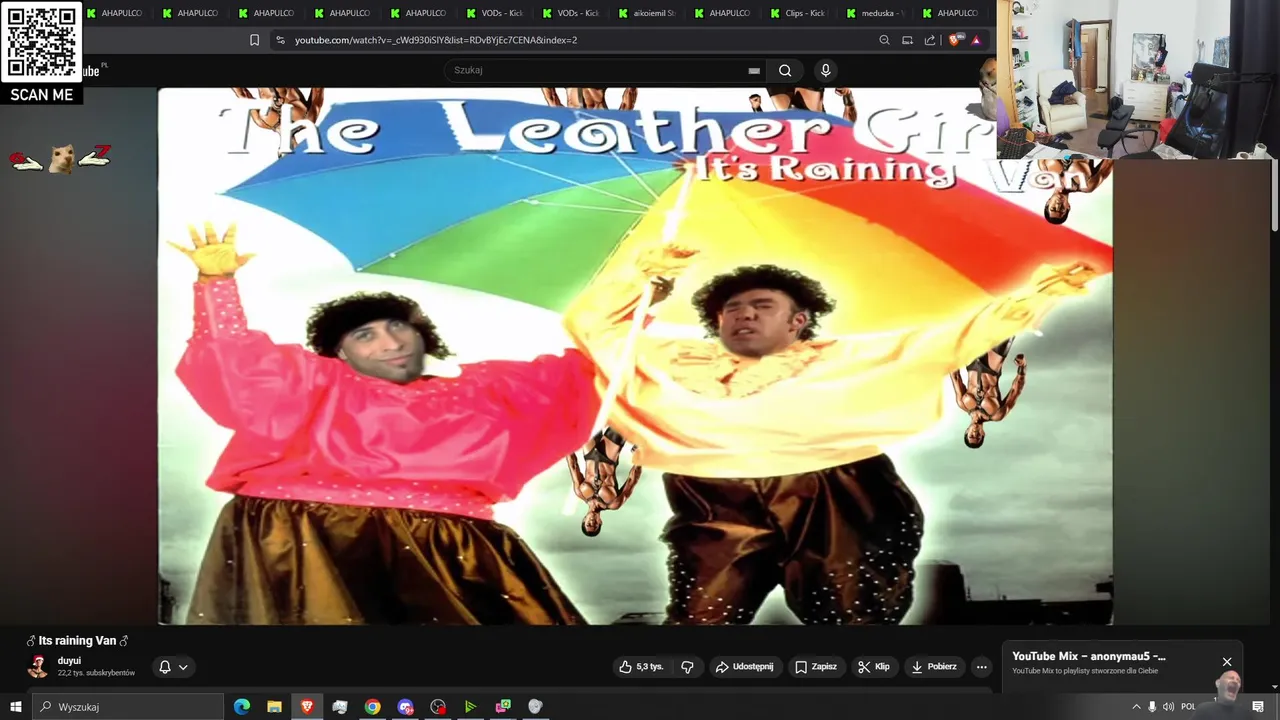The height and width of the screenshot is (720, 1280).
Task: Click the system tray microphone icon
Action: [x=1152, y=707]
